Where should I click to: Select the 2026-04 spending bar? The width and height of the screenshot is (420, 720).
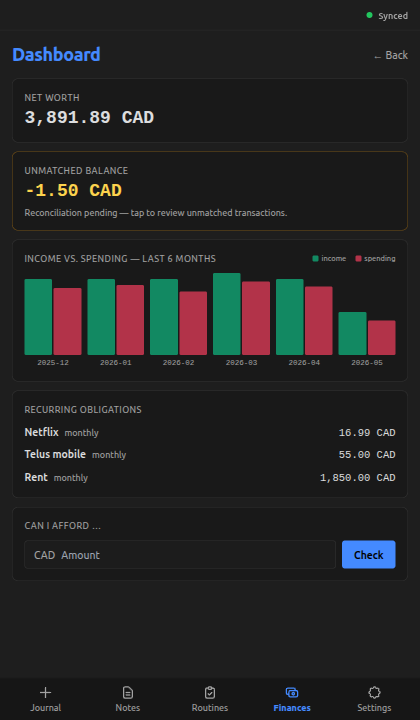[x=319, y=321]
